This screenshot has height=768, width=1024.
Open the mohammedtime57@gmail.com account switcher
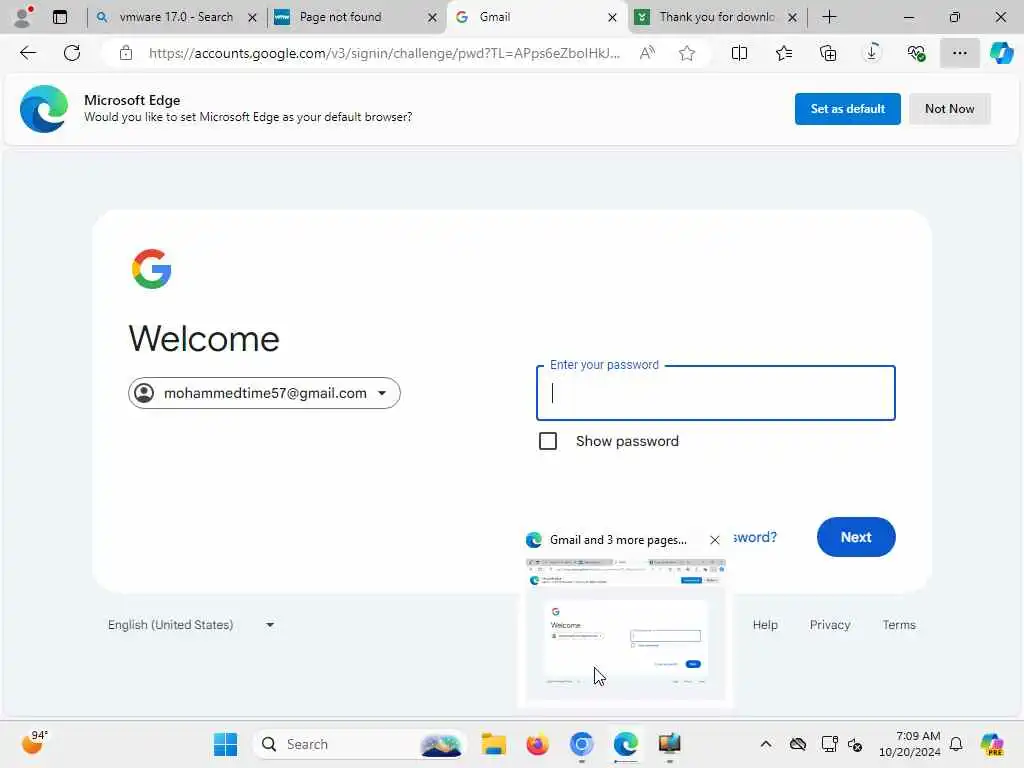(264, 393)
